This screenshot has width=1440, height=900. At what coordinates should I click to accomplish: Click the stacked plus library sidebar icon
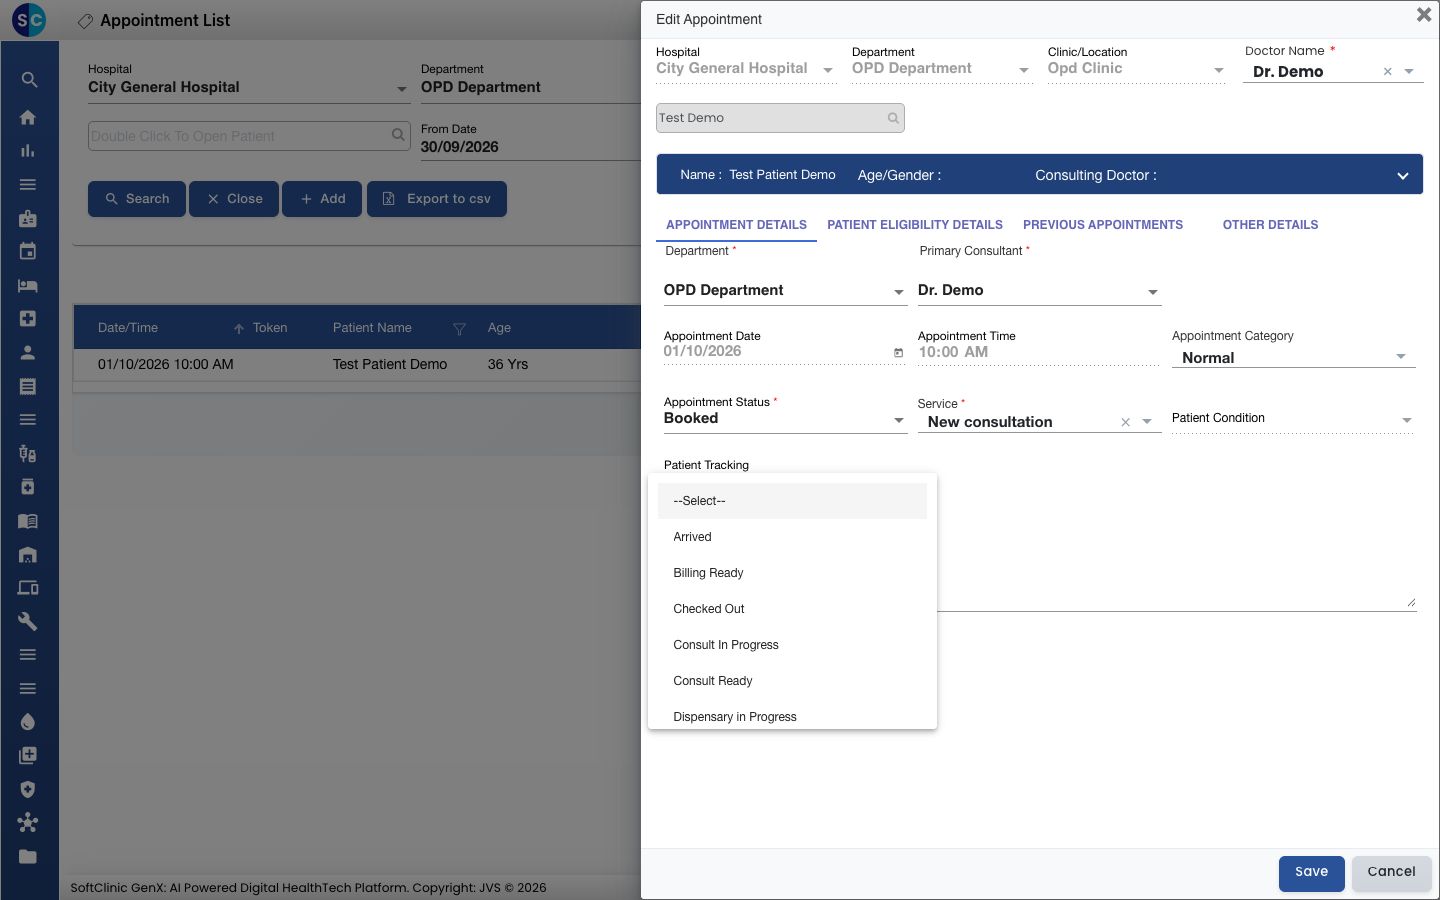point(28,756)
